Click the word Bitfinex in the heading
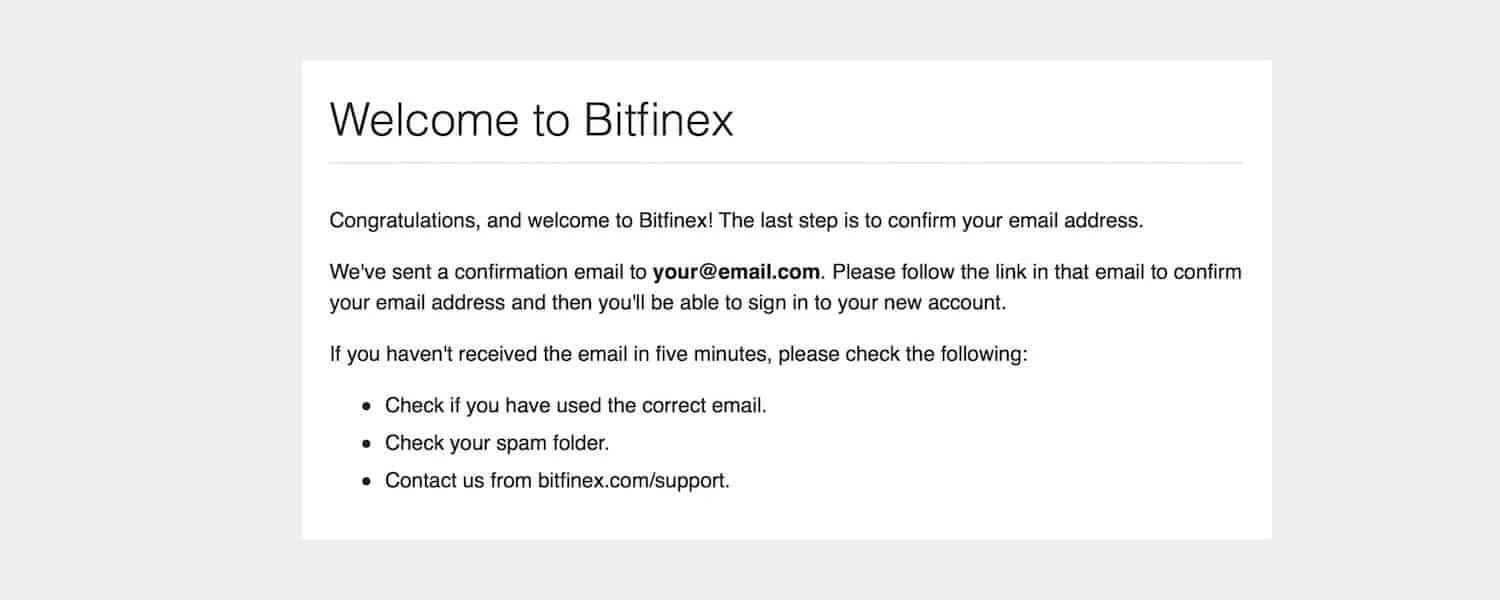 (x=658, y=119)
